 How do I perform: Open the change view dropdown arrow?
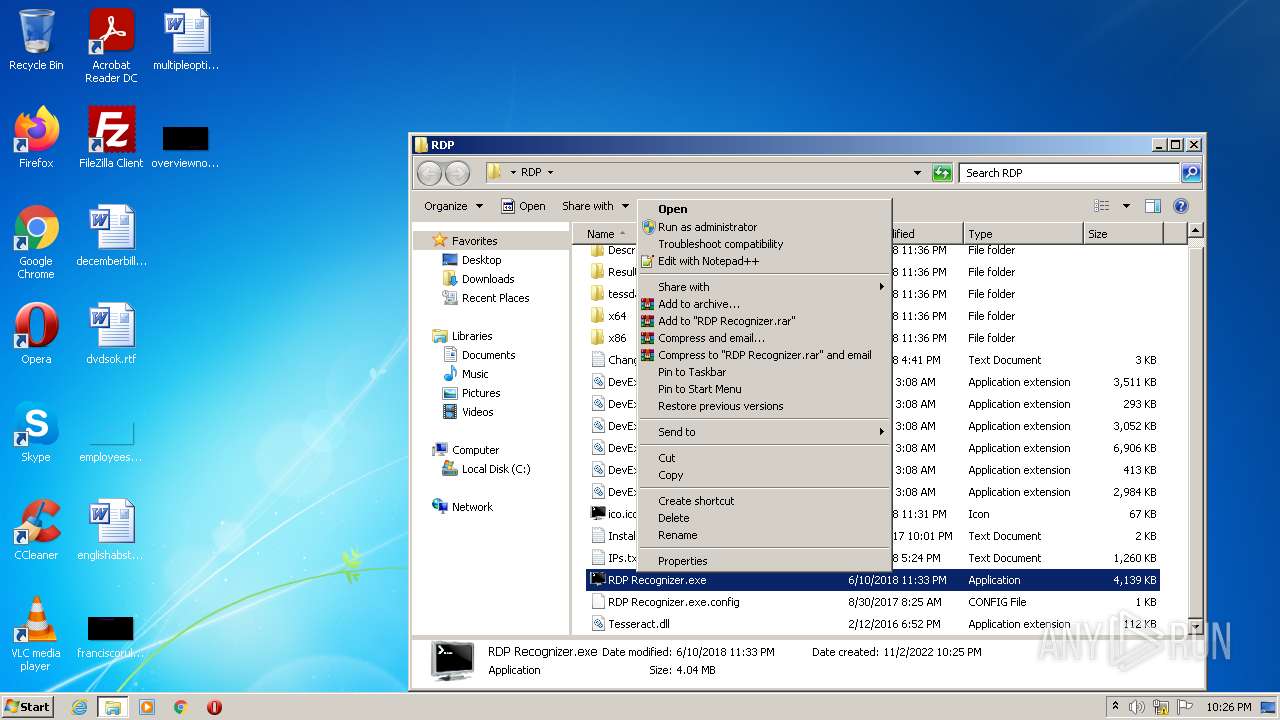(1126, 206)
